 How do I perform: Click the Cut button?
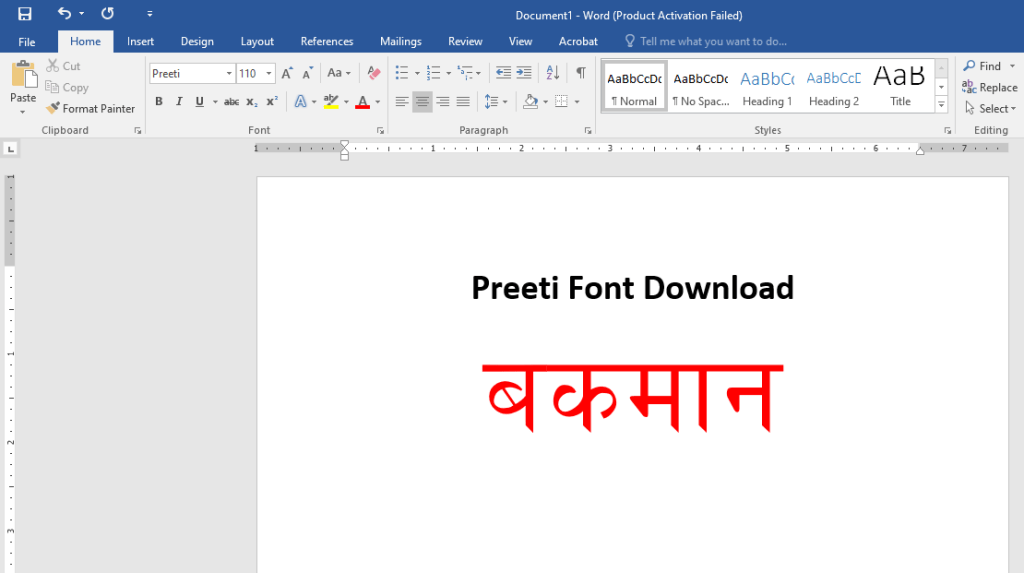(x=63, y=66)
